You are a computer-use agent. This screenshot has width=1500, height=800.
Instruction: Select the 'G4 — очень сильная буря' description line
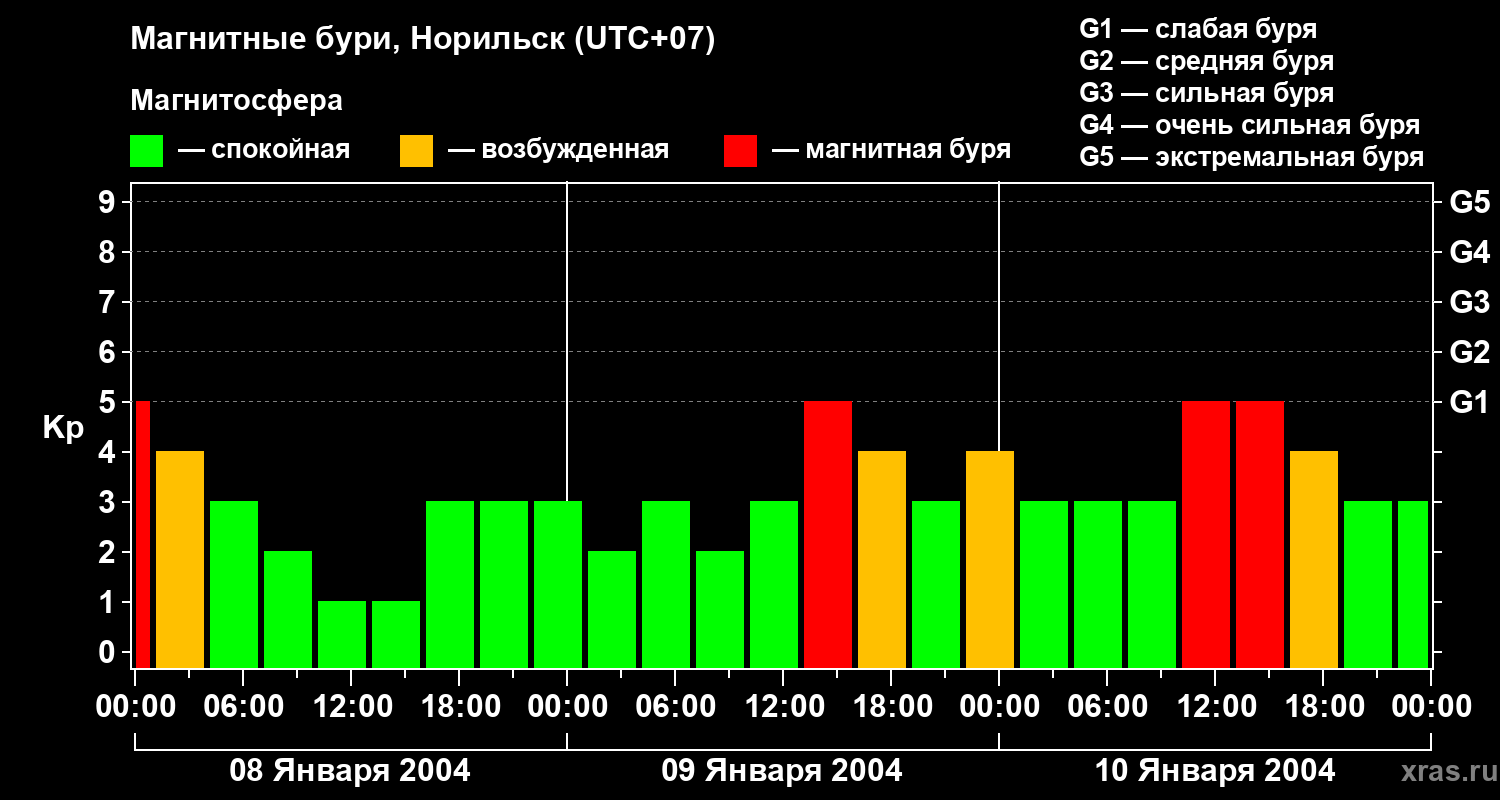coord(1249,125)
